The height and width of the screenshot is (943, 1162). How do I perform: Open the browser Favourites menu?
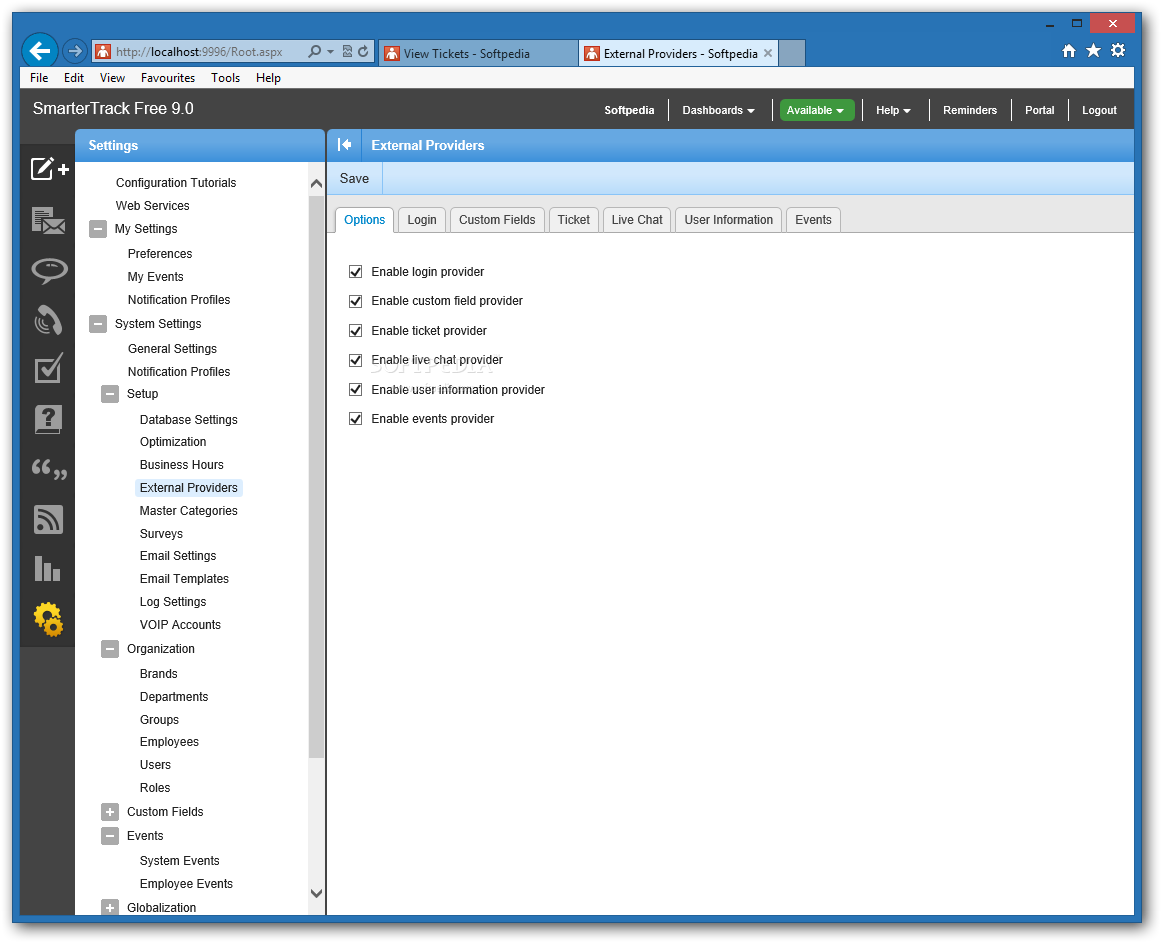tap(168, 78)
